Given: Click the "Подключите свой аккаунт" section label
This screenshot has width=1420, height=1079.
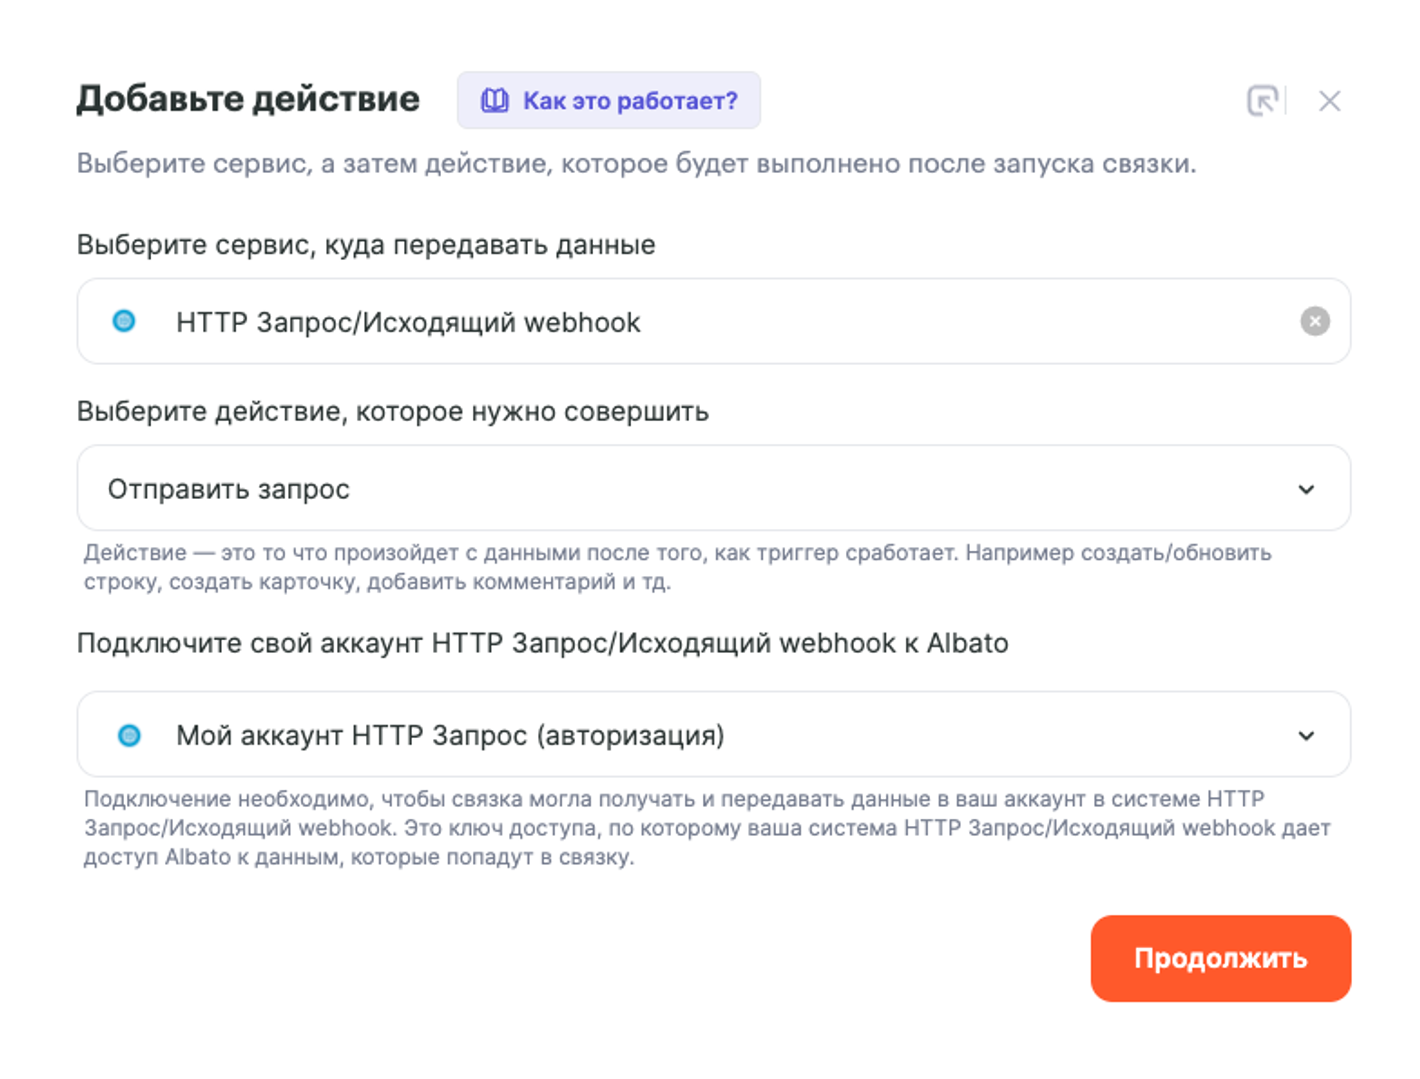Looking at the screenshot, I should tap(542, 643).
